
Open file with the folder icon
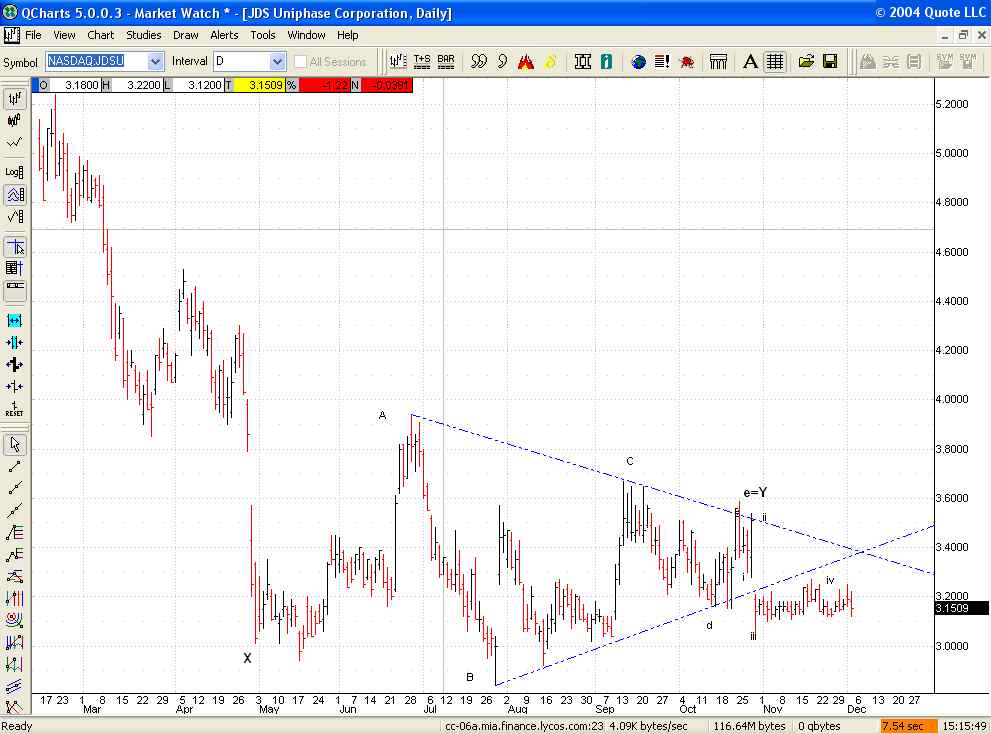(x=806, y=62)
